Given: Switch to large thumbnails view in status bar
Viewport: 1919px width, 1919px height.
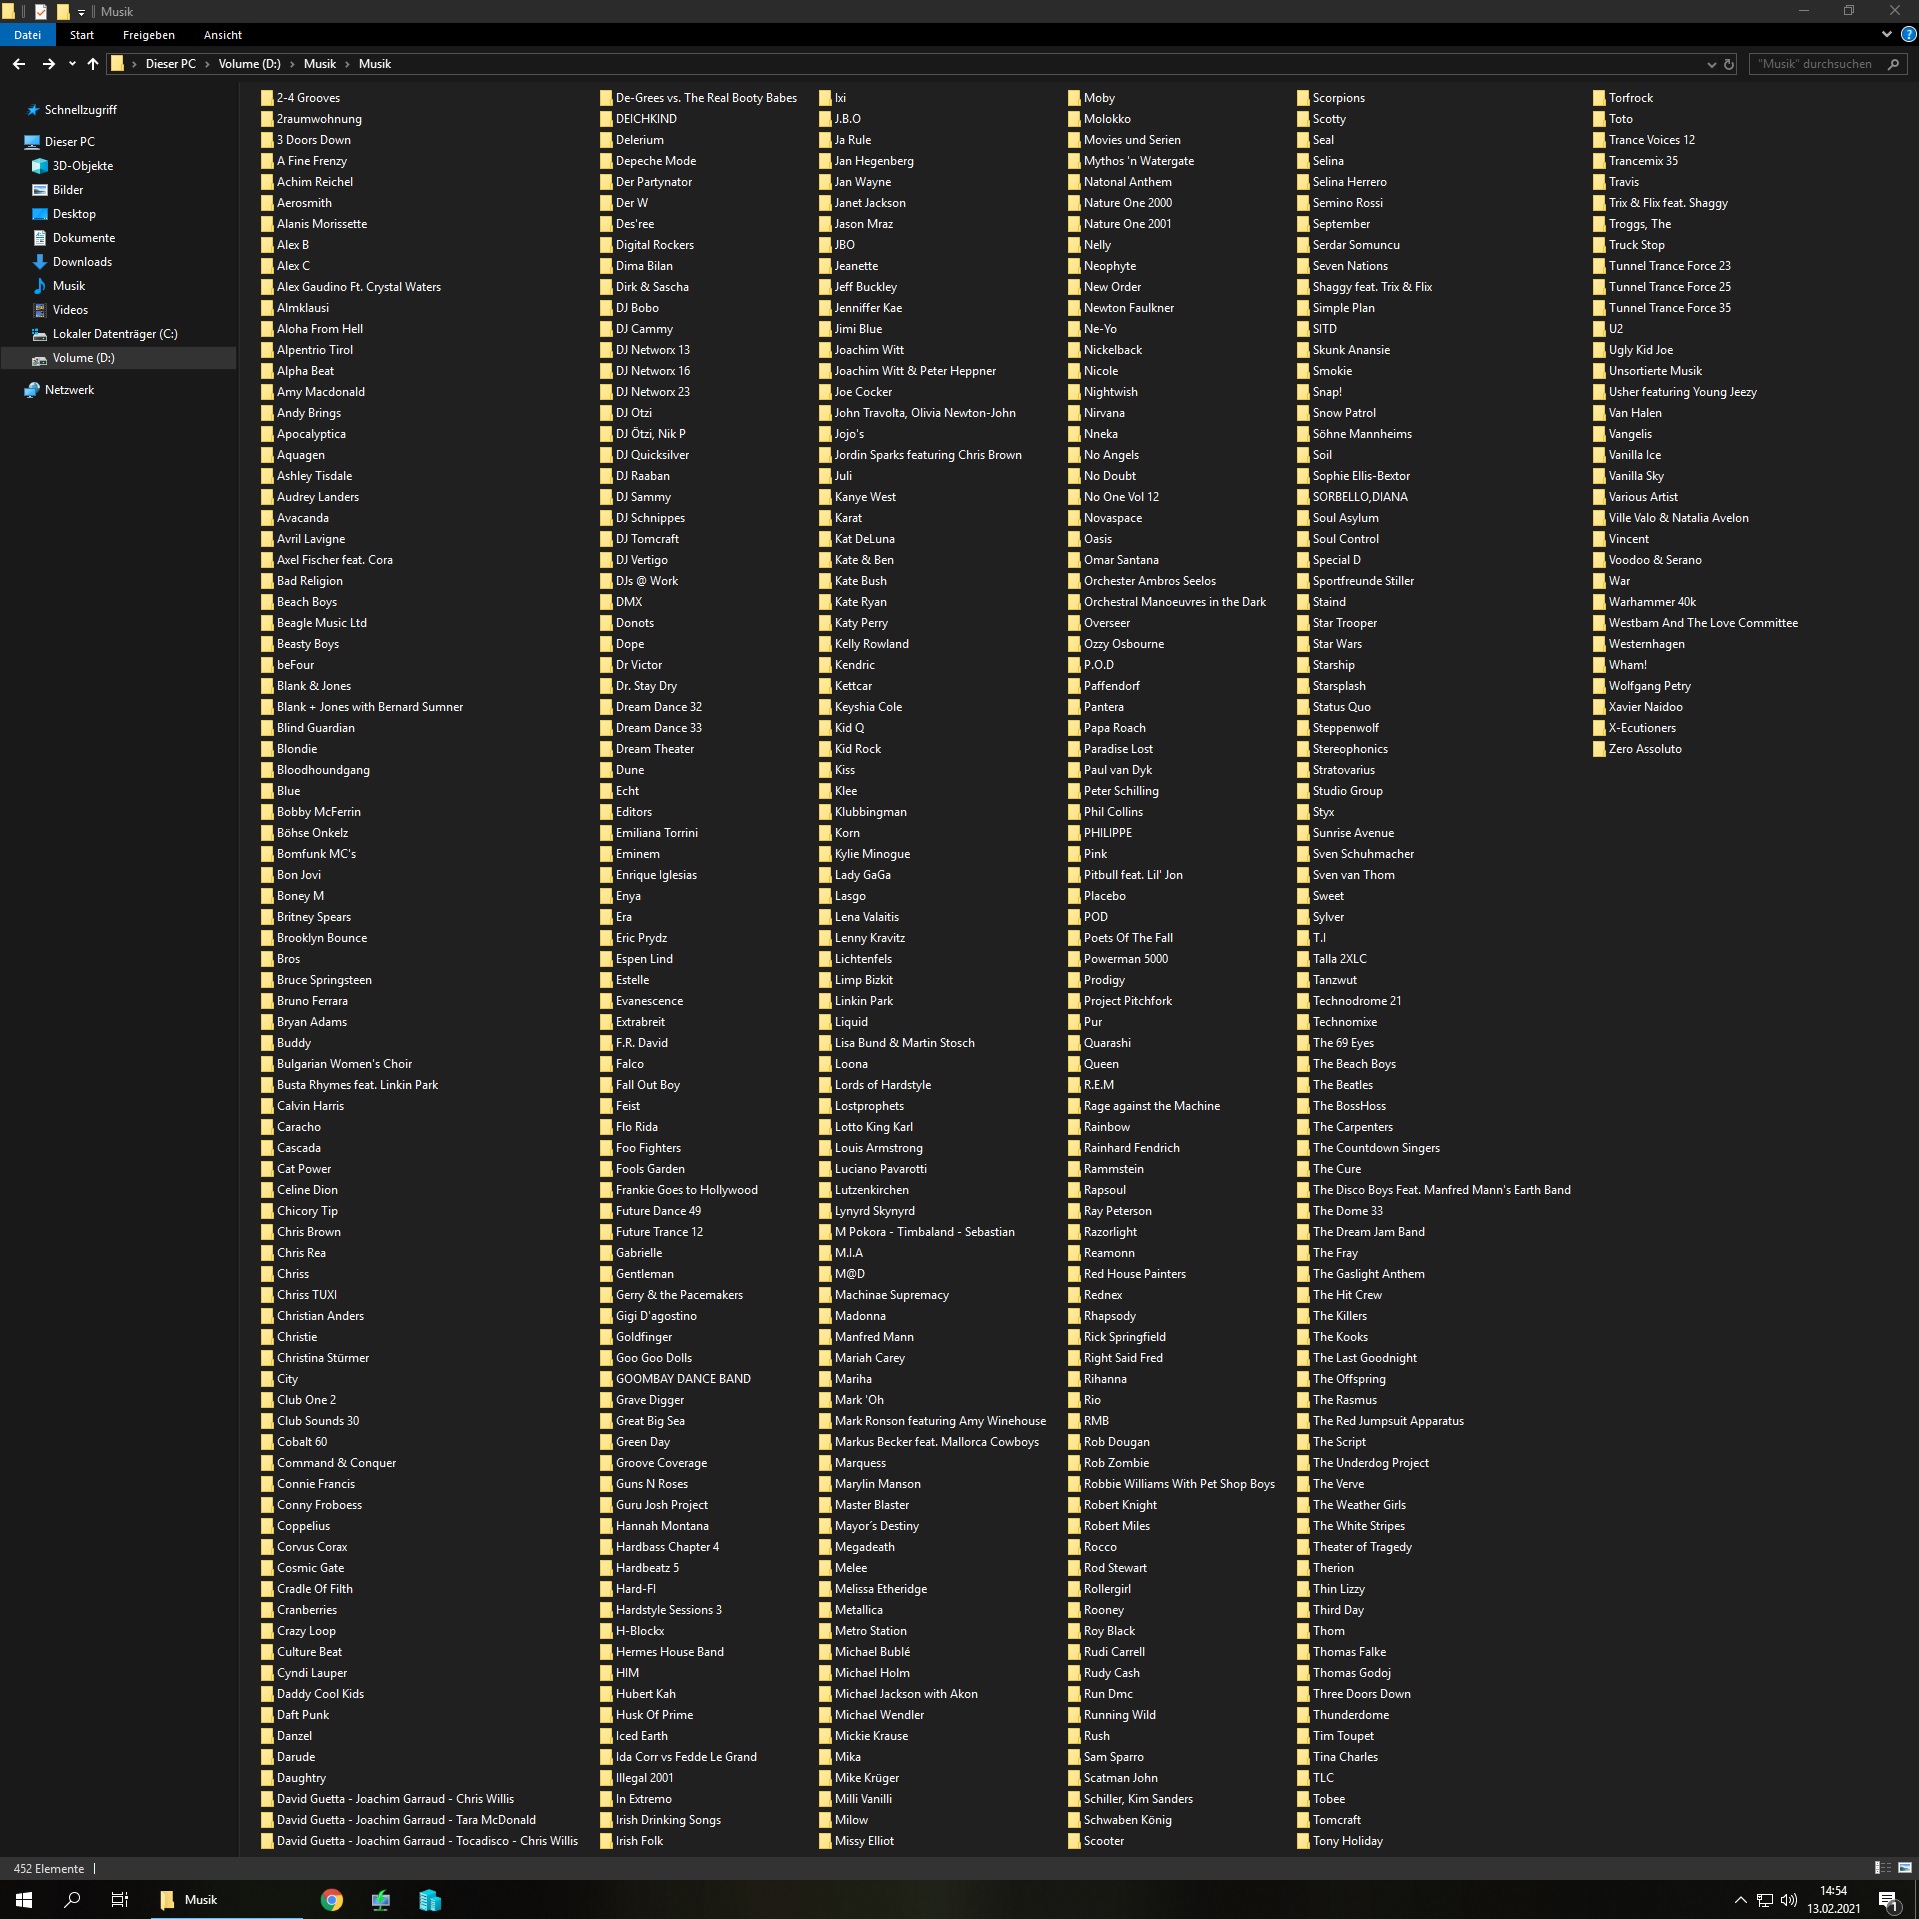Looking at the screenshot, I should point(1905,1868).
